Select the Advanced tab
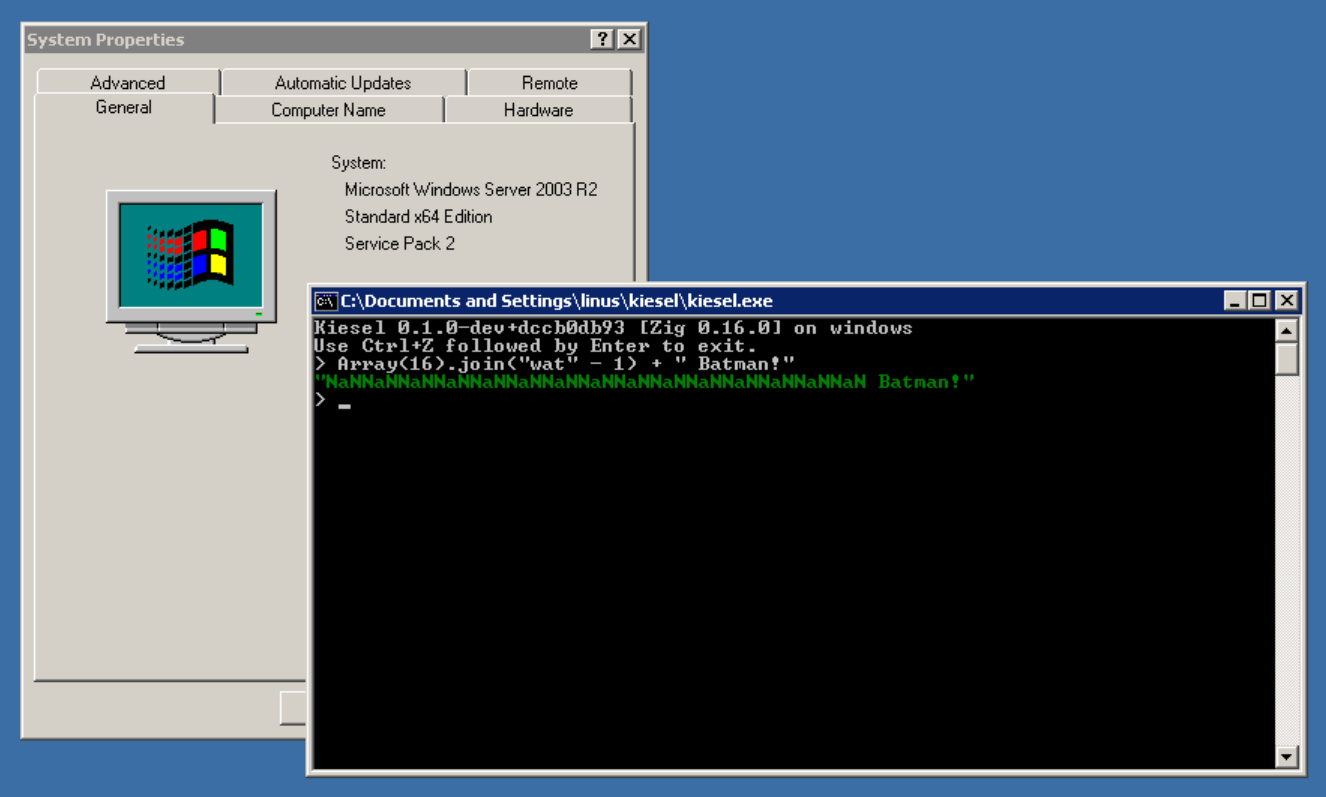Viewport: 1326px width, 797px height. coord(127,82)
